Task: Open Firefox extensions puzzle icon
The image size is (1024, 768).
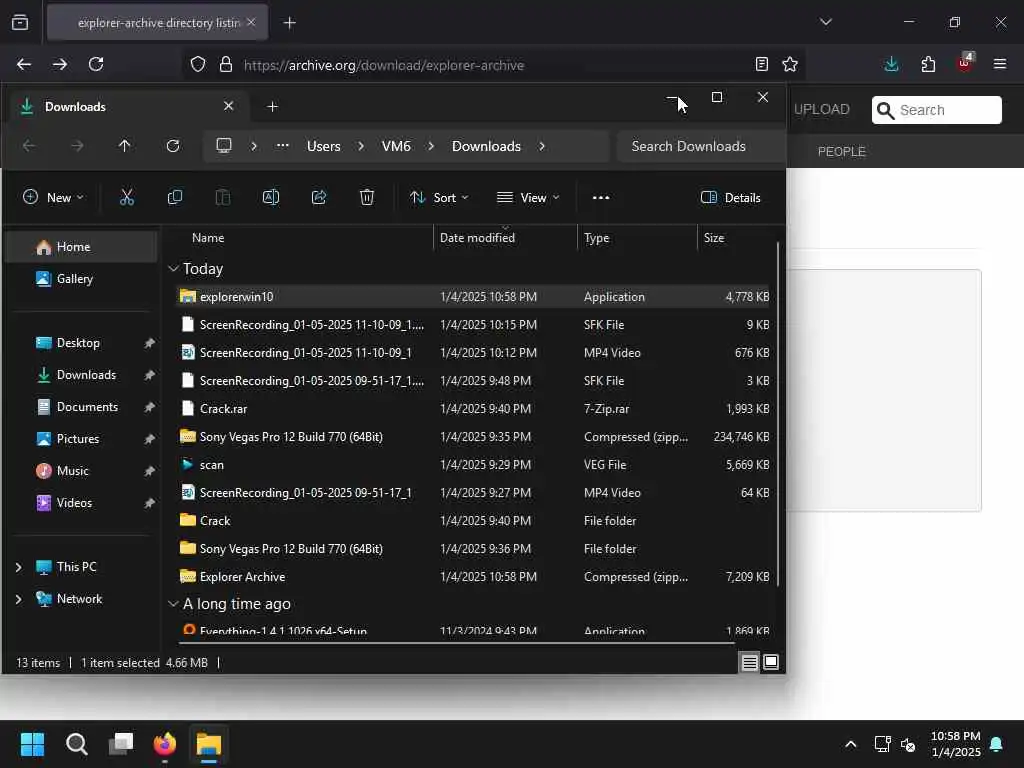Action: (x=928, y=64)
